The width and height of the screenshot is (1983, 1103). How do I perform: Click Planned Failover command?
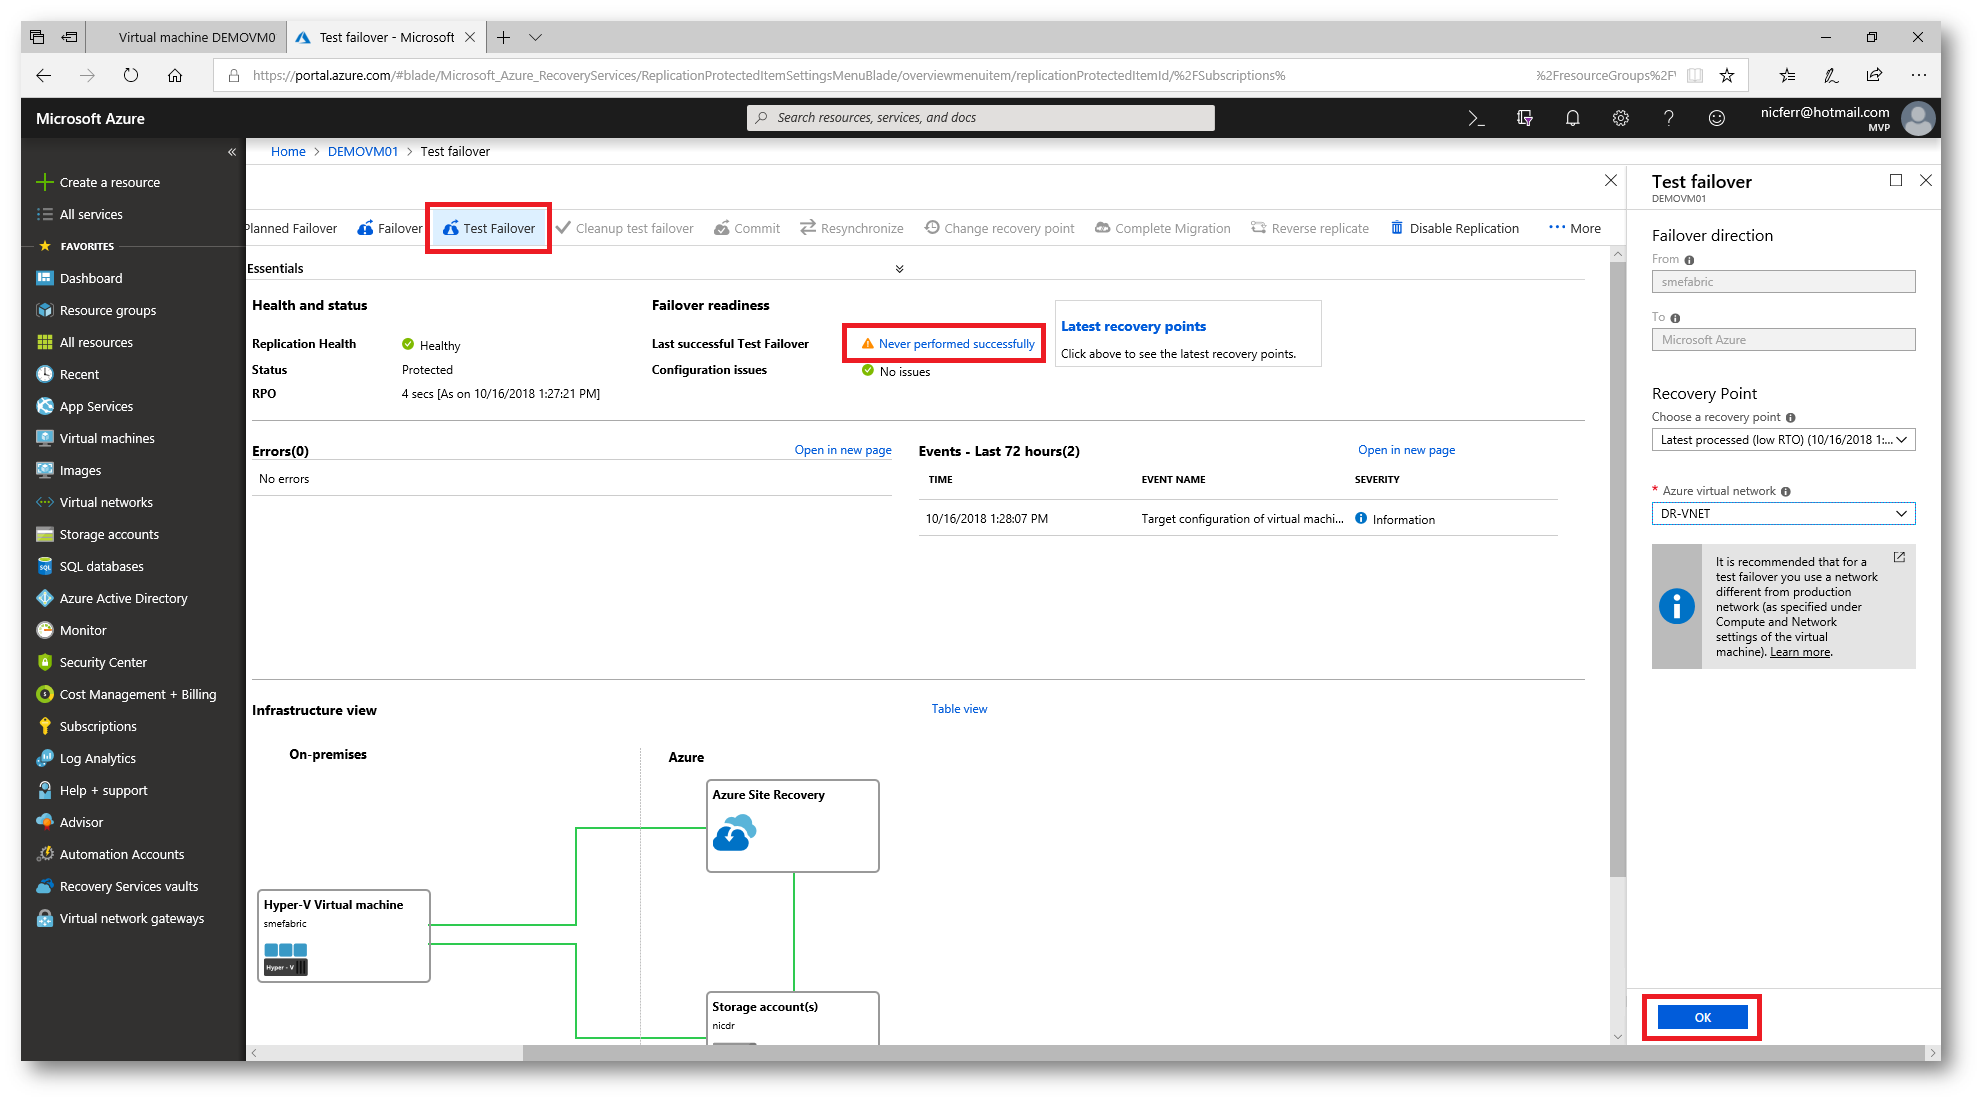pyautogui.click(x=291, y=228)
